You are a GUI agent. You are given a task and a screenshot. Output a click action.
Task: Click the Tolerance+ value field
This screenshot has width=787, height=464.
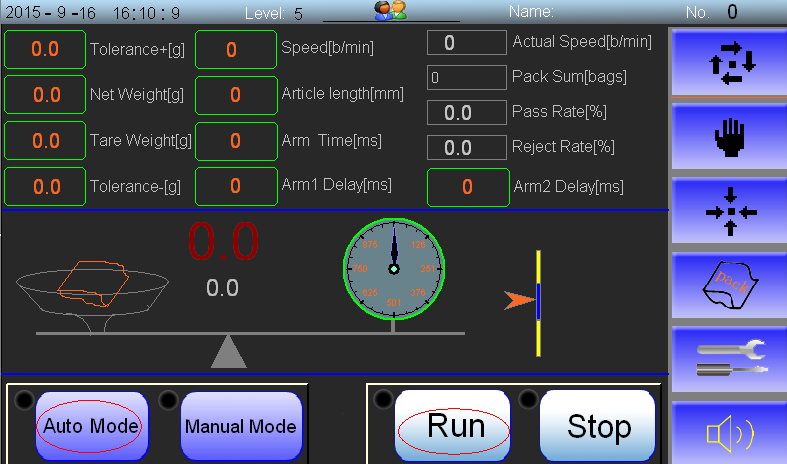(45, 49)
